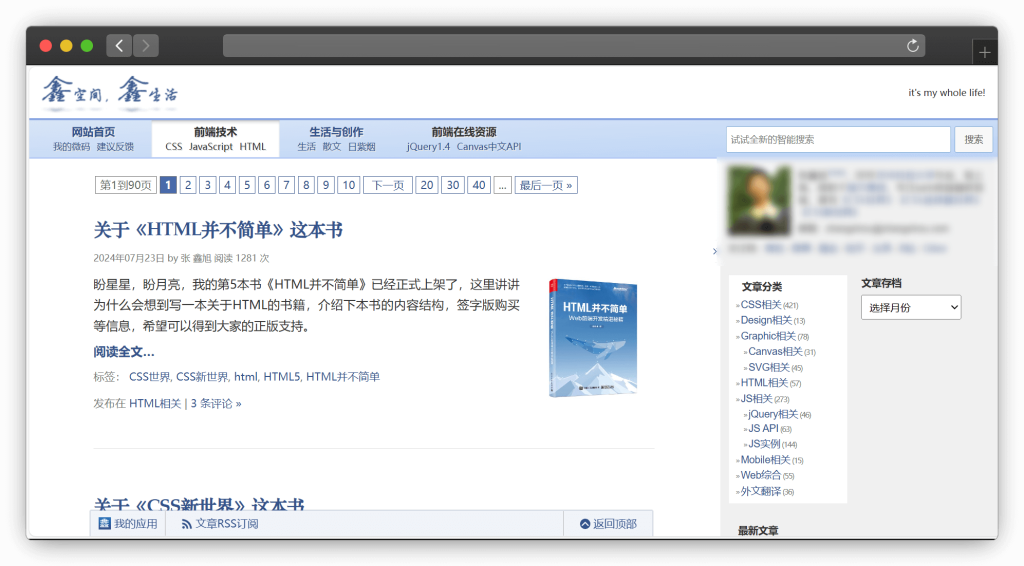Screen dimensions: 1024x566
Task: Open 我的微码 sub-link
Action: 71,147
